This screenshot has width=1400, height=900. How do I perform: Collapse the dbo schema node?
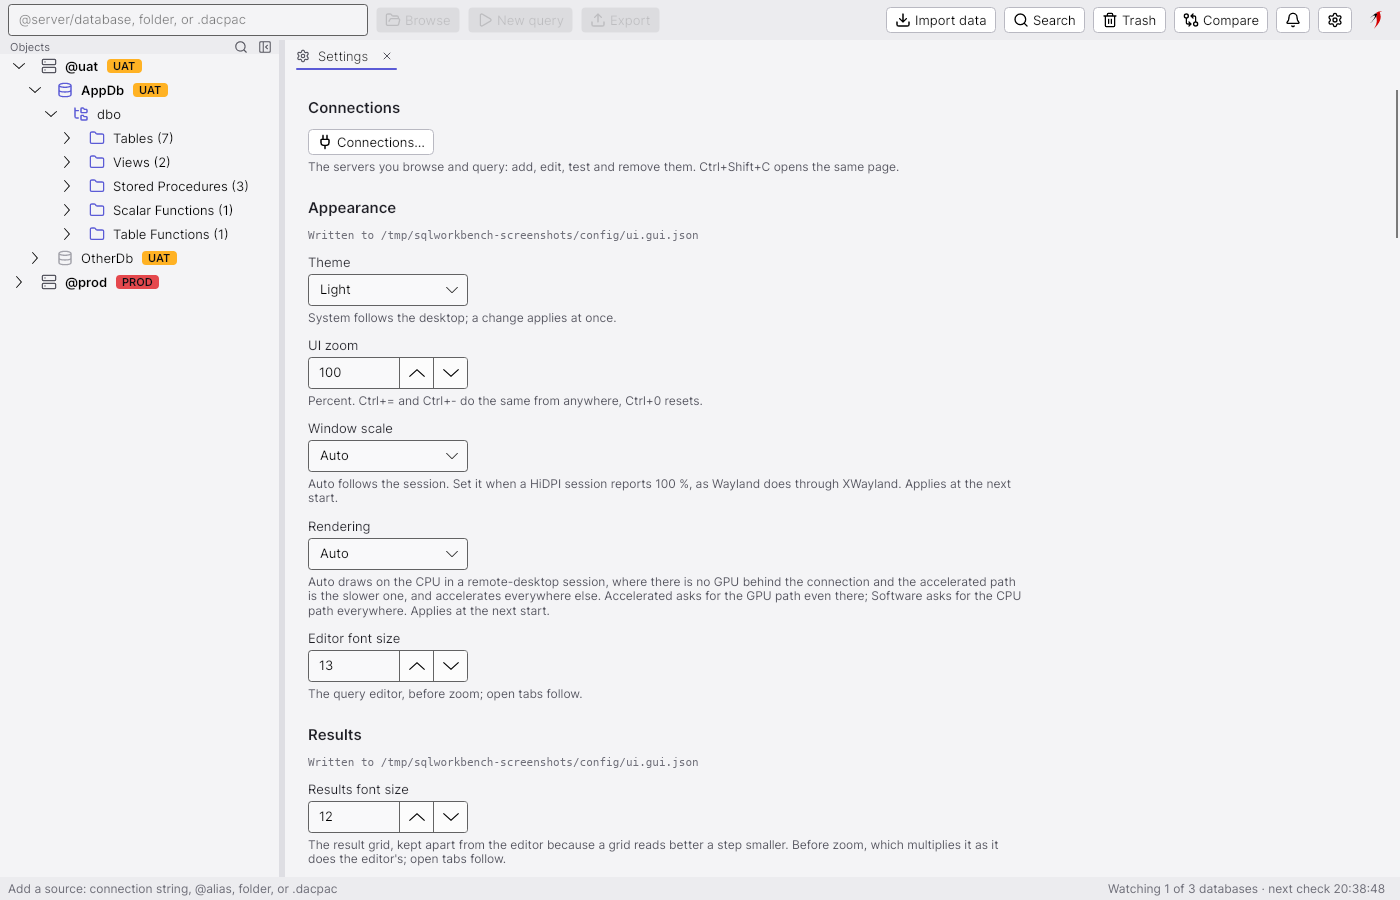pos(51,114)
